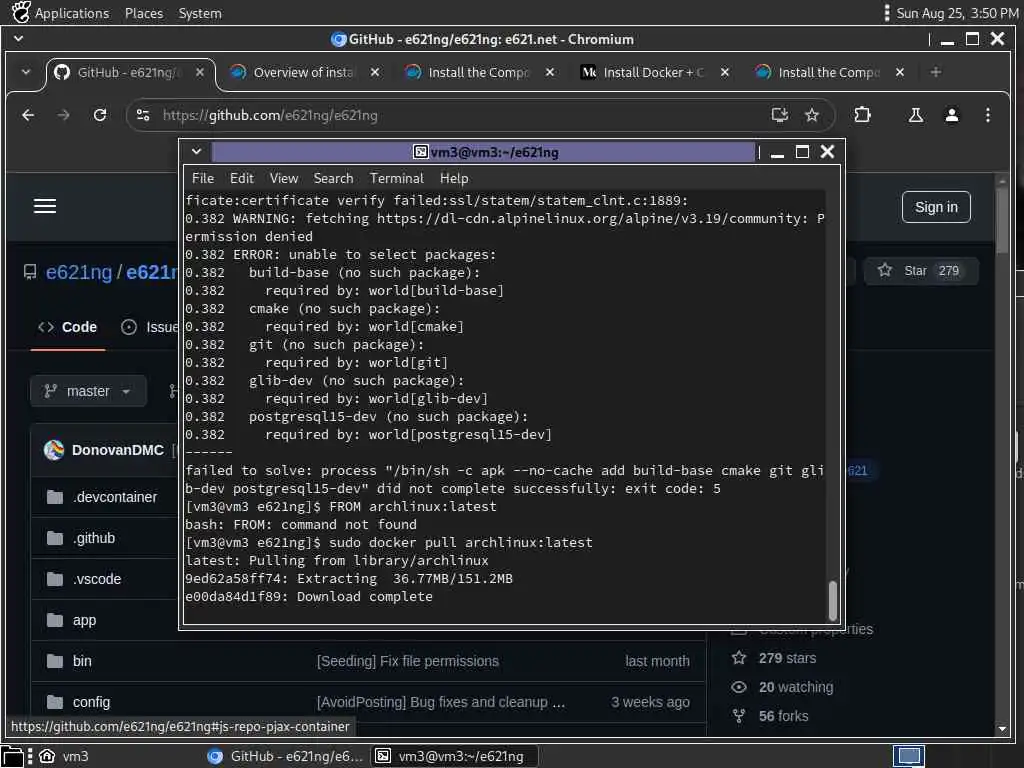Viewport: 1024px width, 768px height.
Task: Open Chromium three-dot menu
Action: click(x=987, y=116)
